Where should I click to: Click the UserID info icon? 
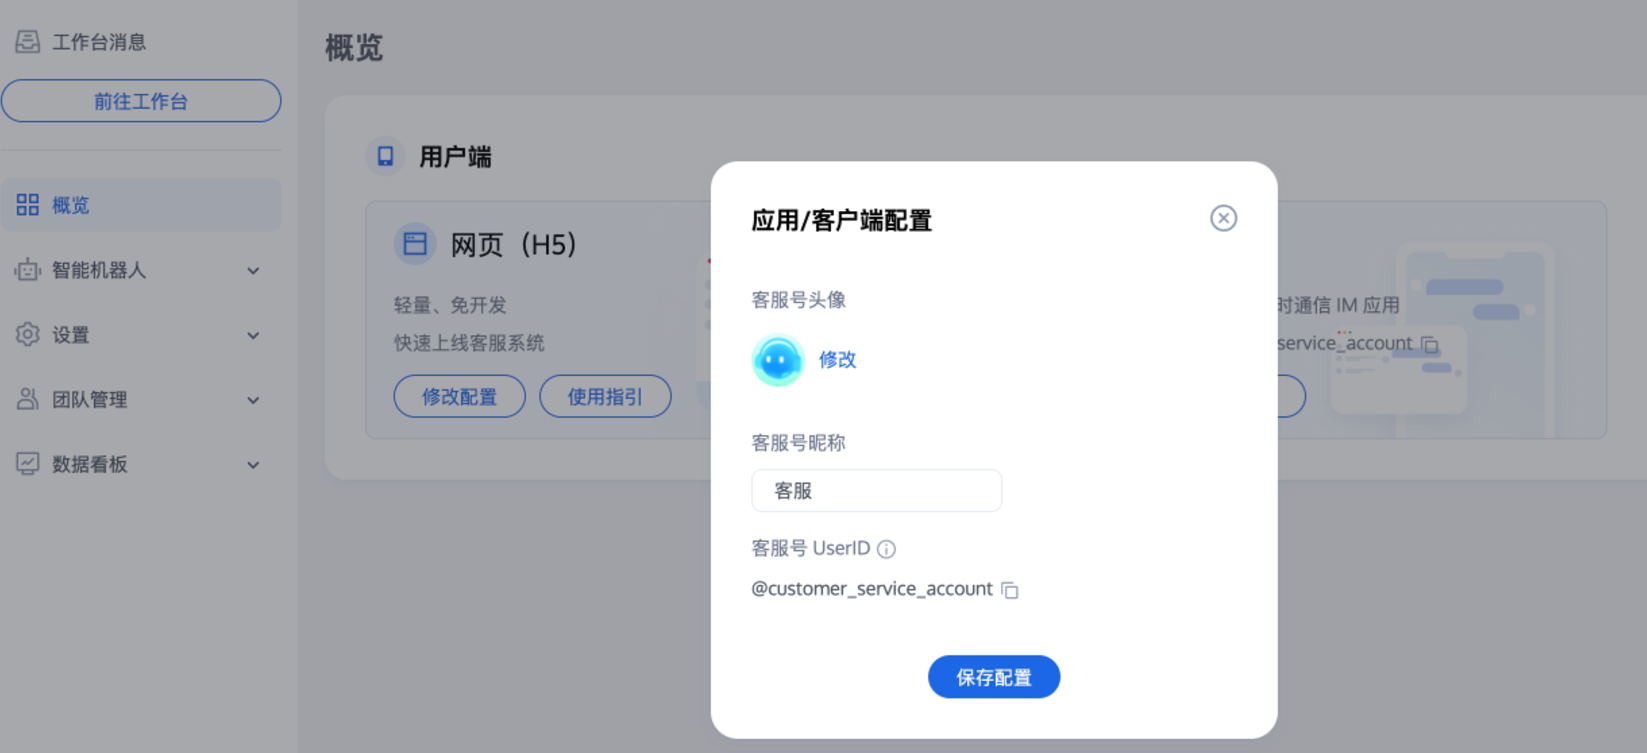[x=886, y=549]
